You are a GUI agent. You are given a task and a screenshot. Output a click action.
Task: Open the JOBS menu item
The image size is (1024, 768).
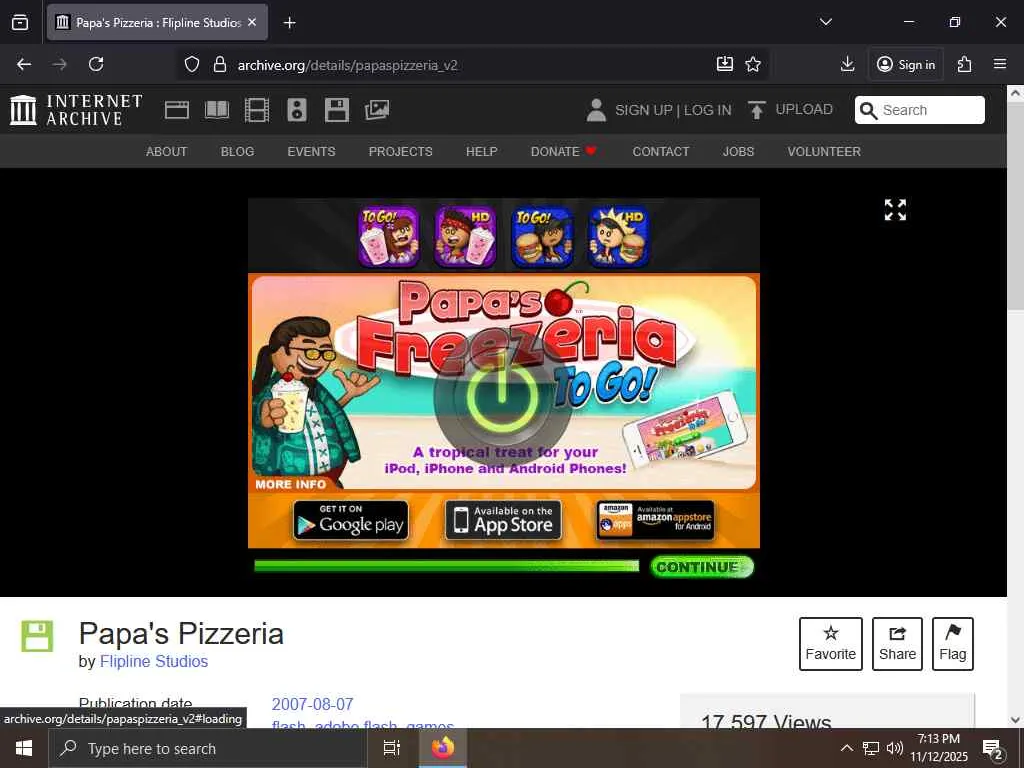[738, 152]
